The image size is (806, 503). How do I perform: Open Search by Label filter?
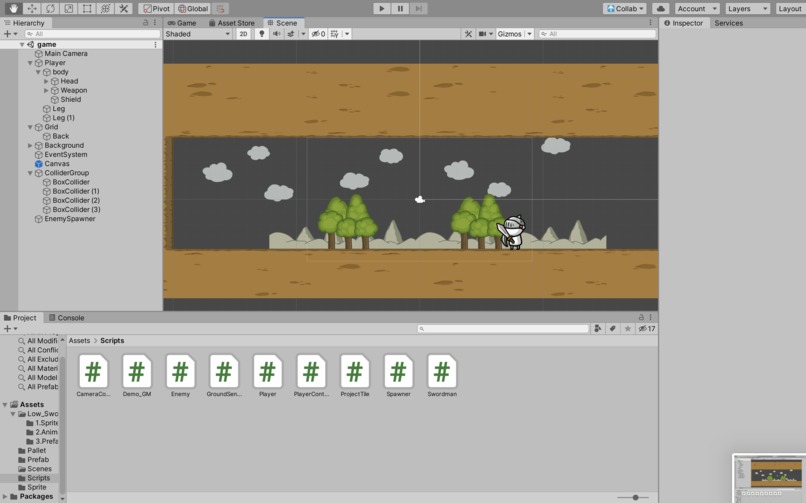pyautogui.click(x=613, y=328)
